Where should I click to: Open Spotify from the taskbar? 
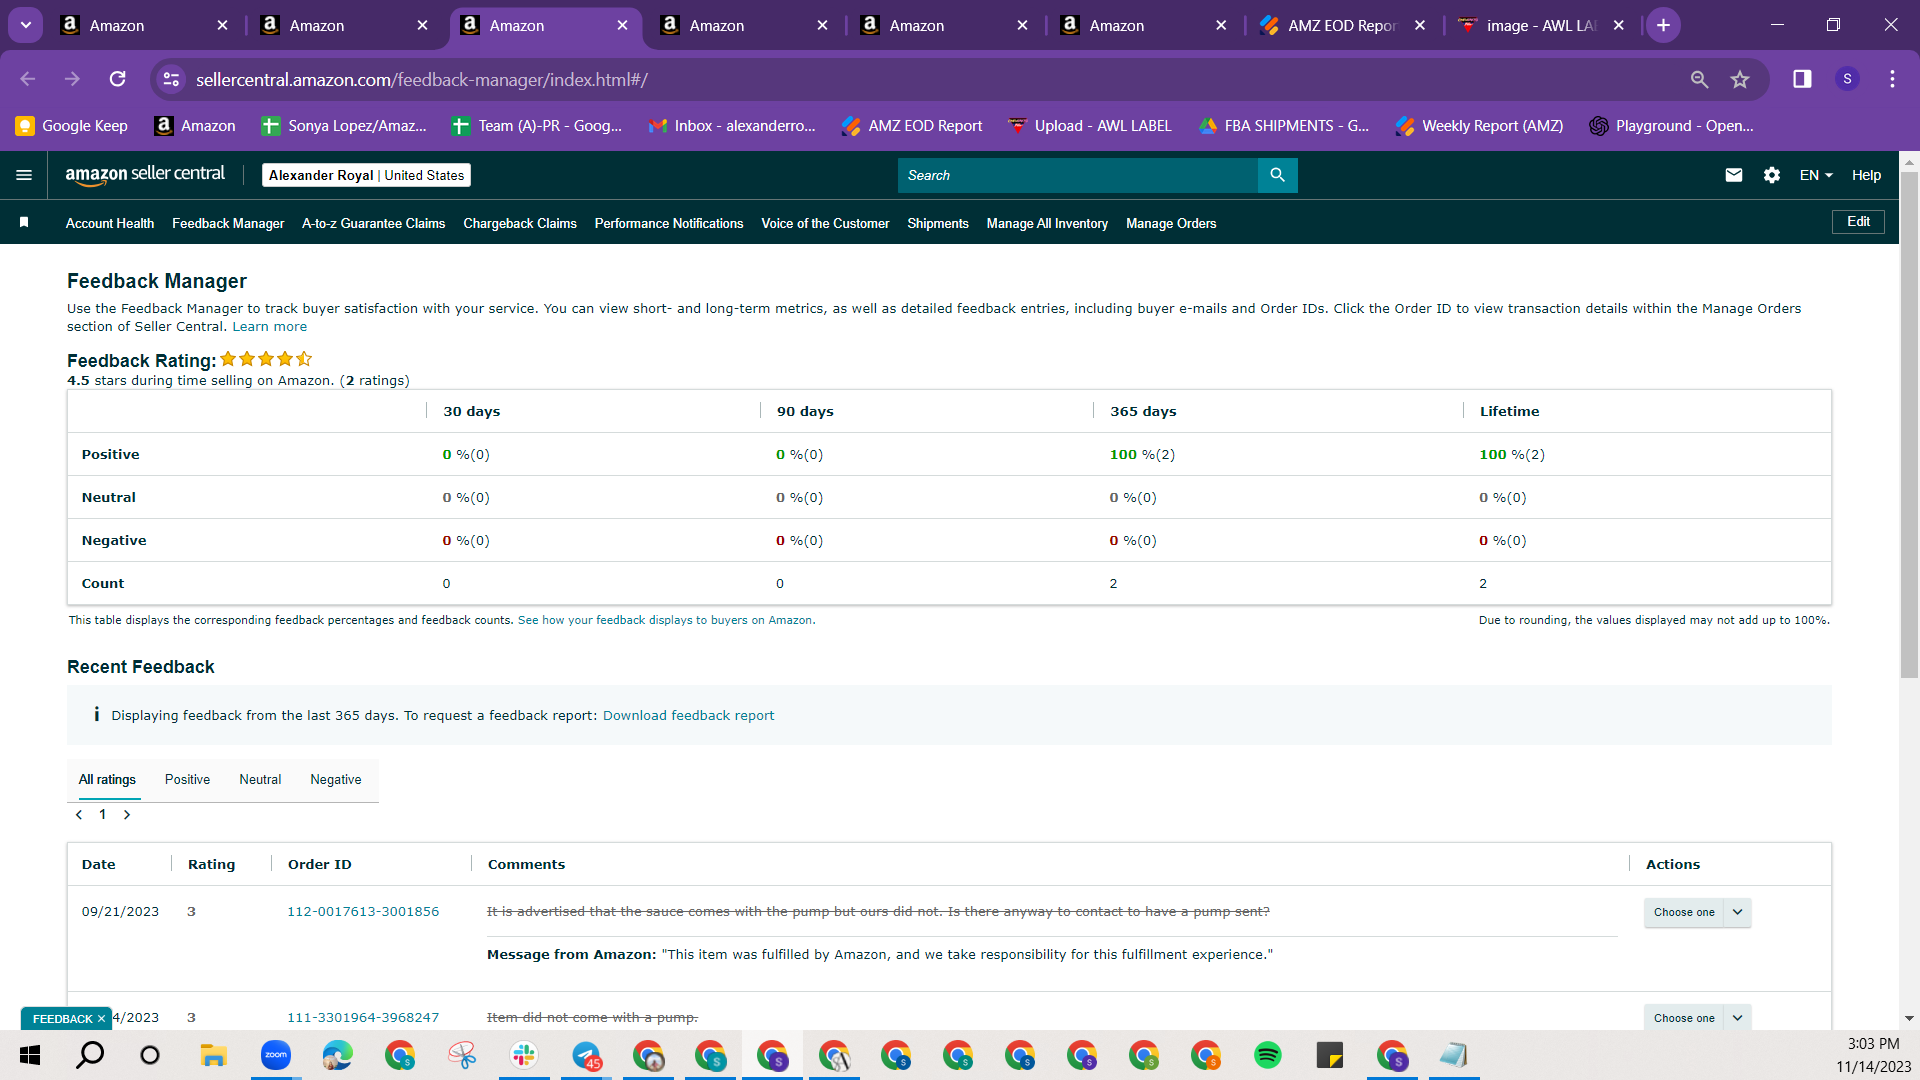coord(1267,1055)
